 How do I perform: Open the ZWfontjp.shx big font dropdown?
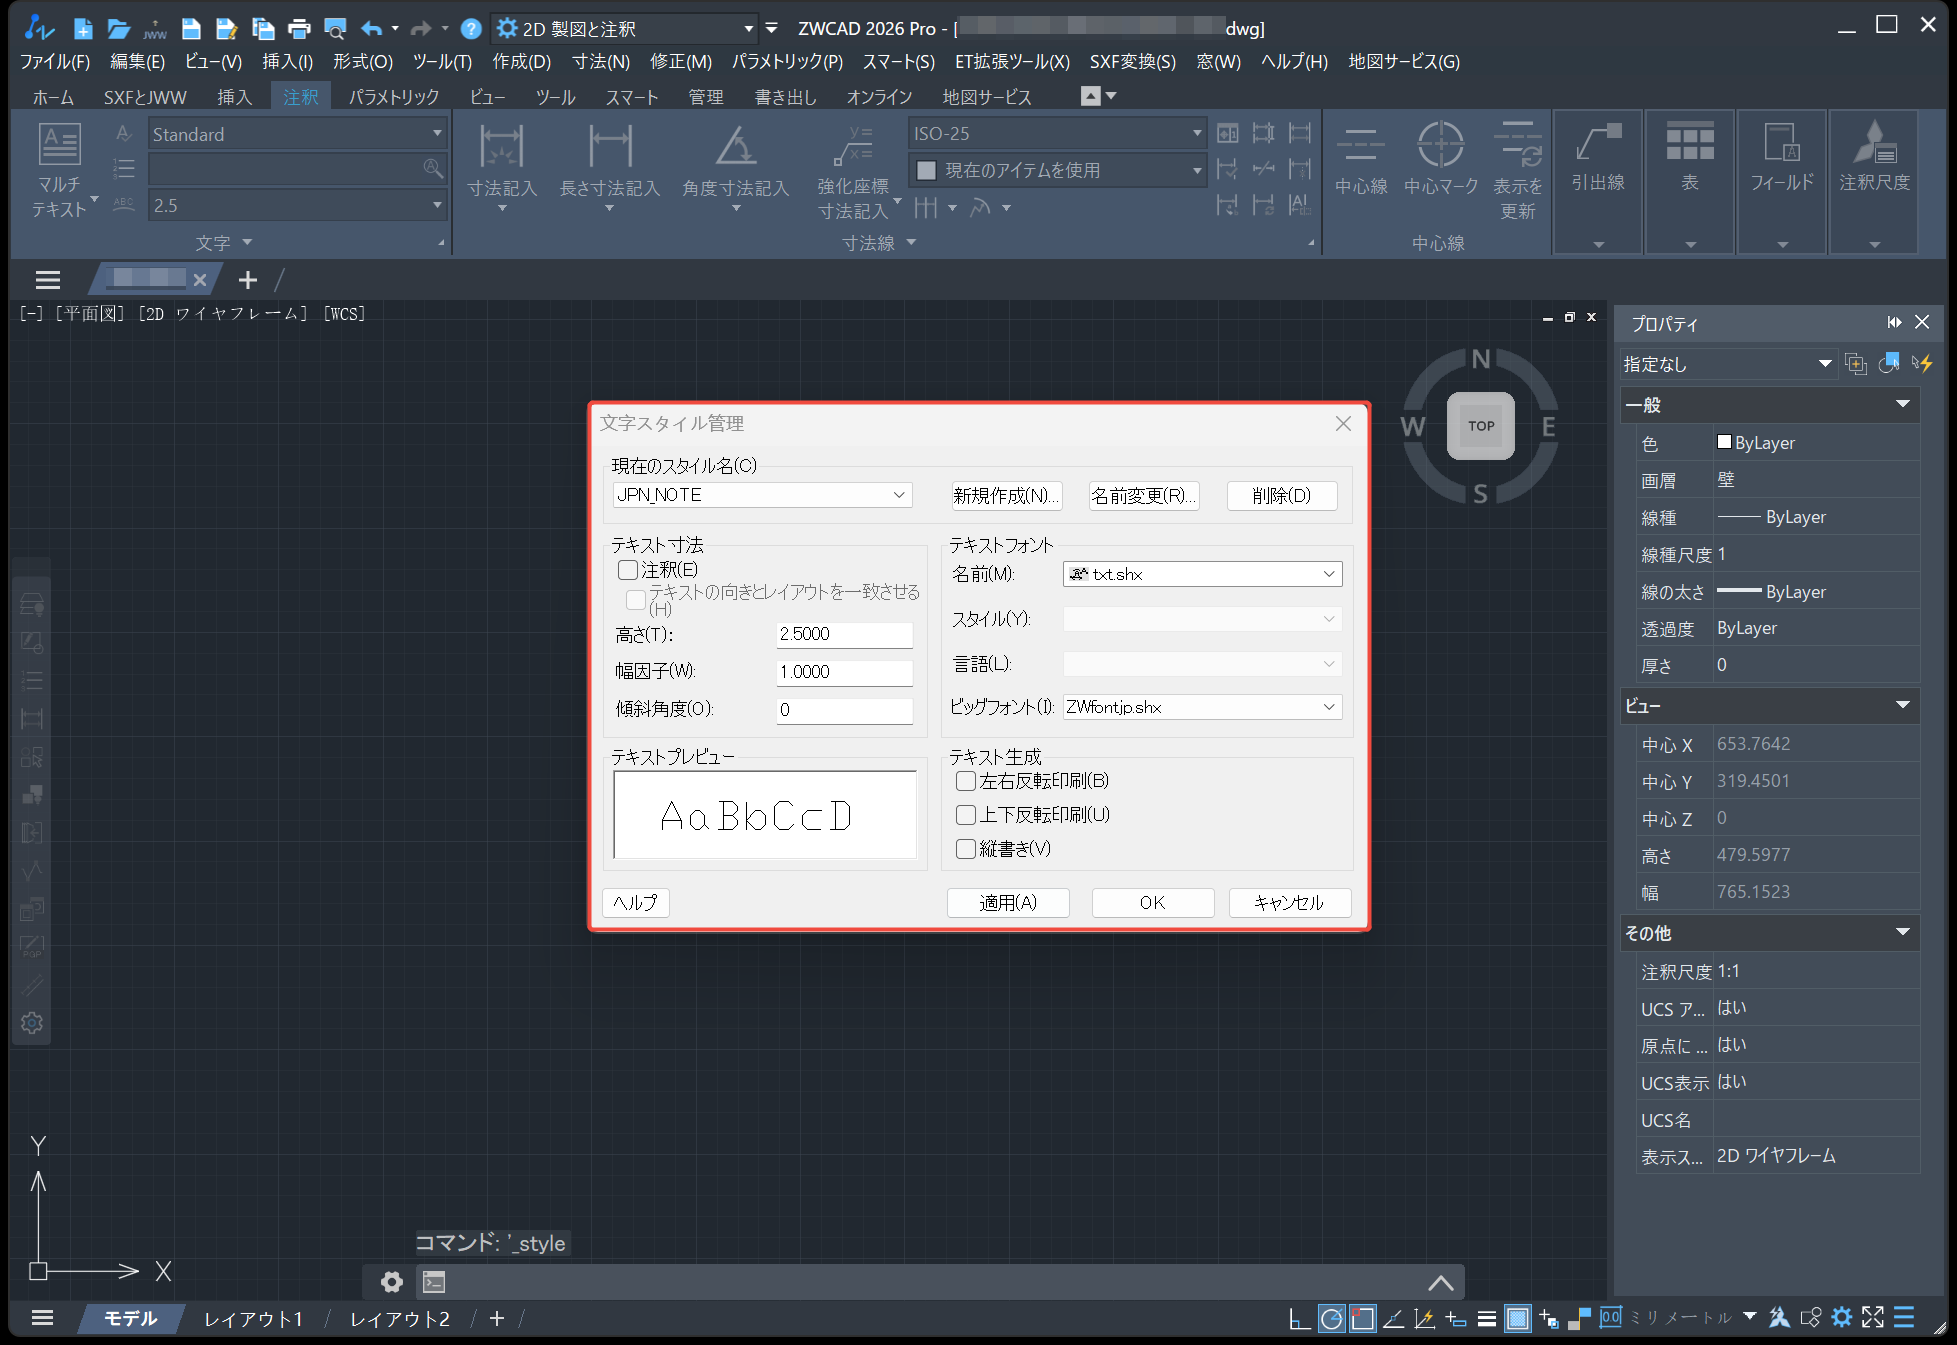[1202, 707]
